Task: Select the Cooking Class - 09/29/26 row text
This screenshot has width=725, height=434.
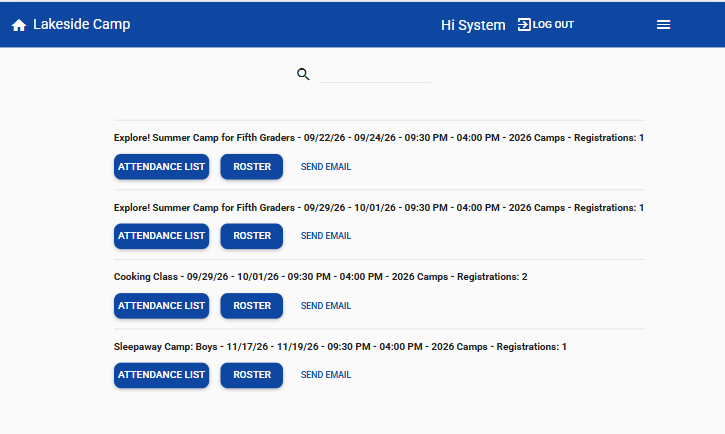Action: [320, 277]
